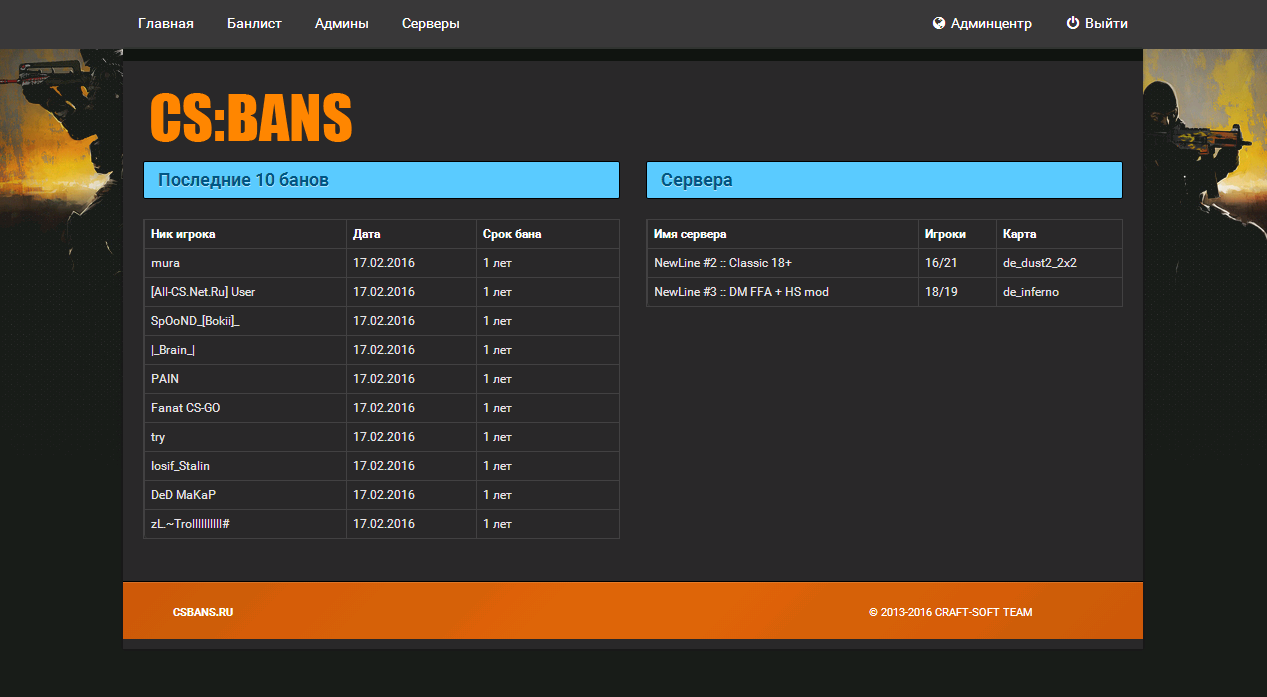Click the ban term in try's row
The width and height of the screenshot is (1267, 697).
[x=497, y=437]
